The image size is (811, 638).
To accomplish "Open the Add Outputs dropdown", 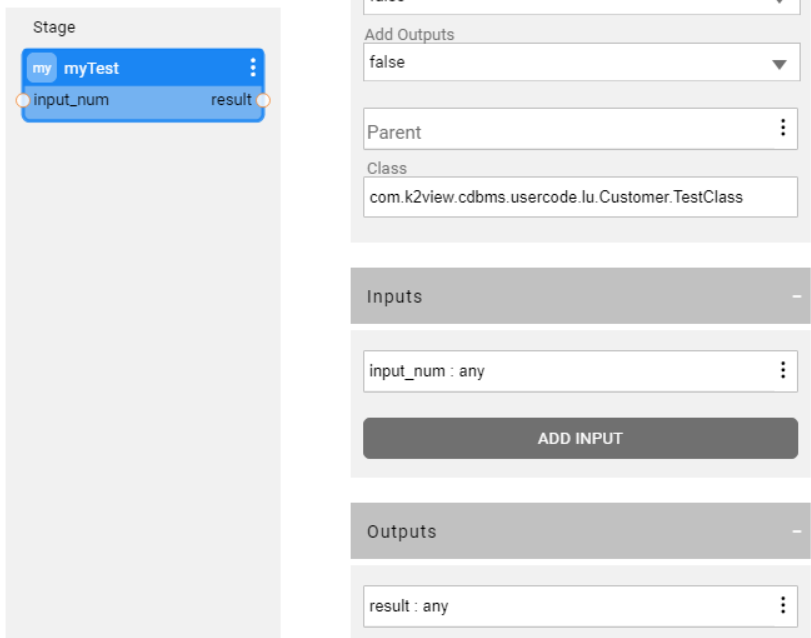I will coord(779,63).
